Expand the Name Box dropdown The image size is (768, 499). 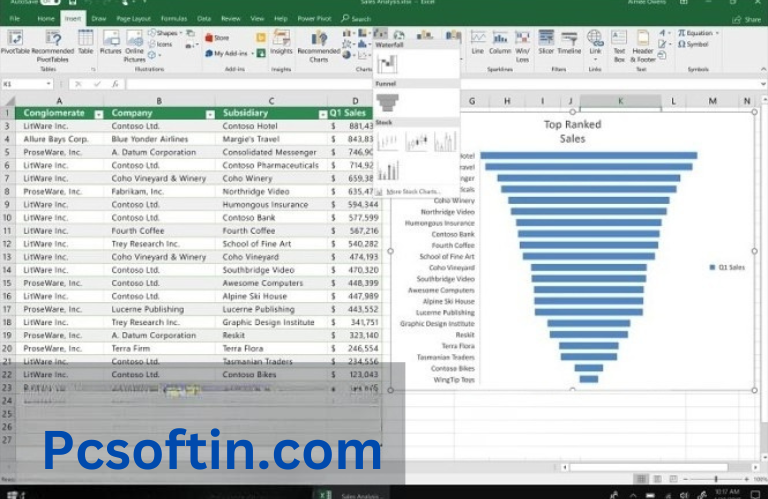(48, 84)
